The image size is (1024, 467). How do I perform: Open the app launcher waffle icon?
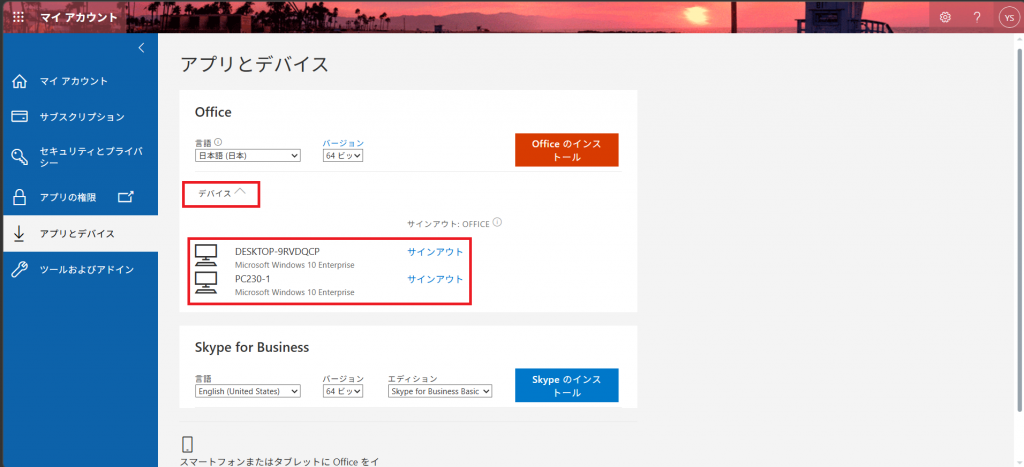click(x=18, y=17)
